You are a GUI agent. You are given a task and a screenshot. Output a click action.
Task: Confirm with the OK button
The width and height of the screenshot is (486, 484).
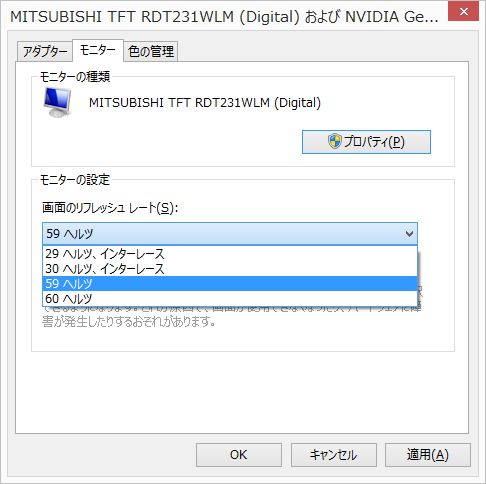click(x=239, y=455)
